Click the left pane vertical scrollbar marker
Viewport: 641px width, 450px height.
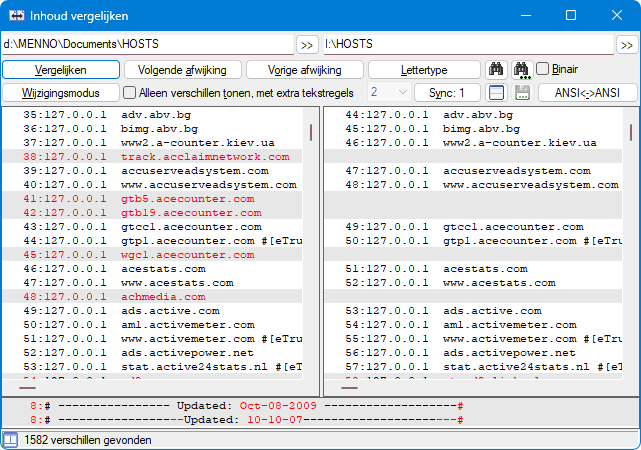(x=311, y=132)
